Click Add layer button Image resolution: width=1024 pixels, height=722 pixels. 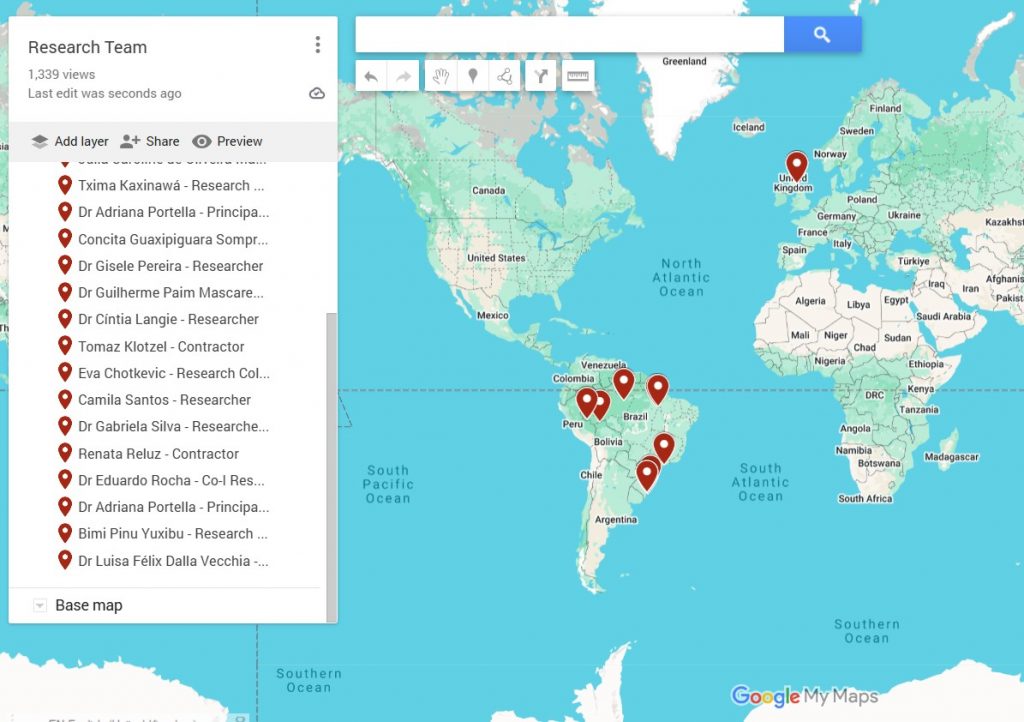[x=69, y=141]
